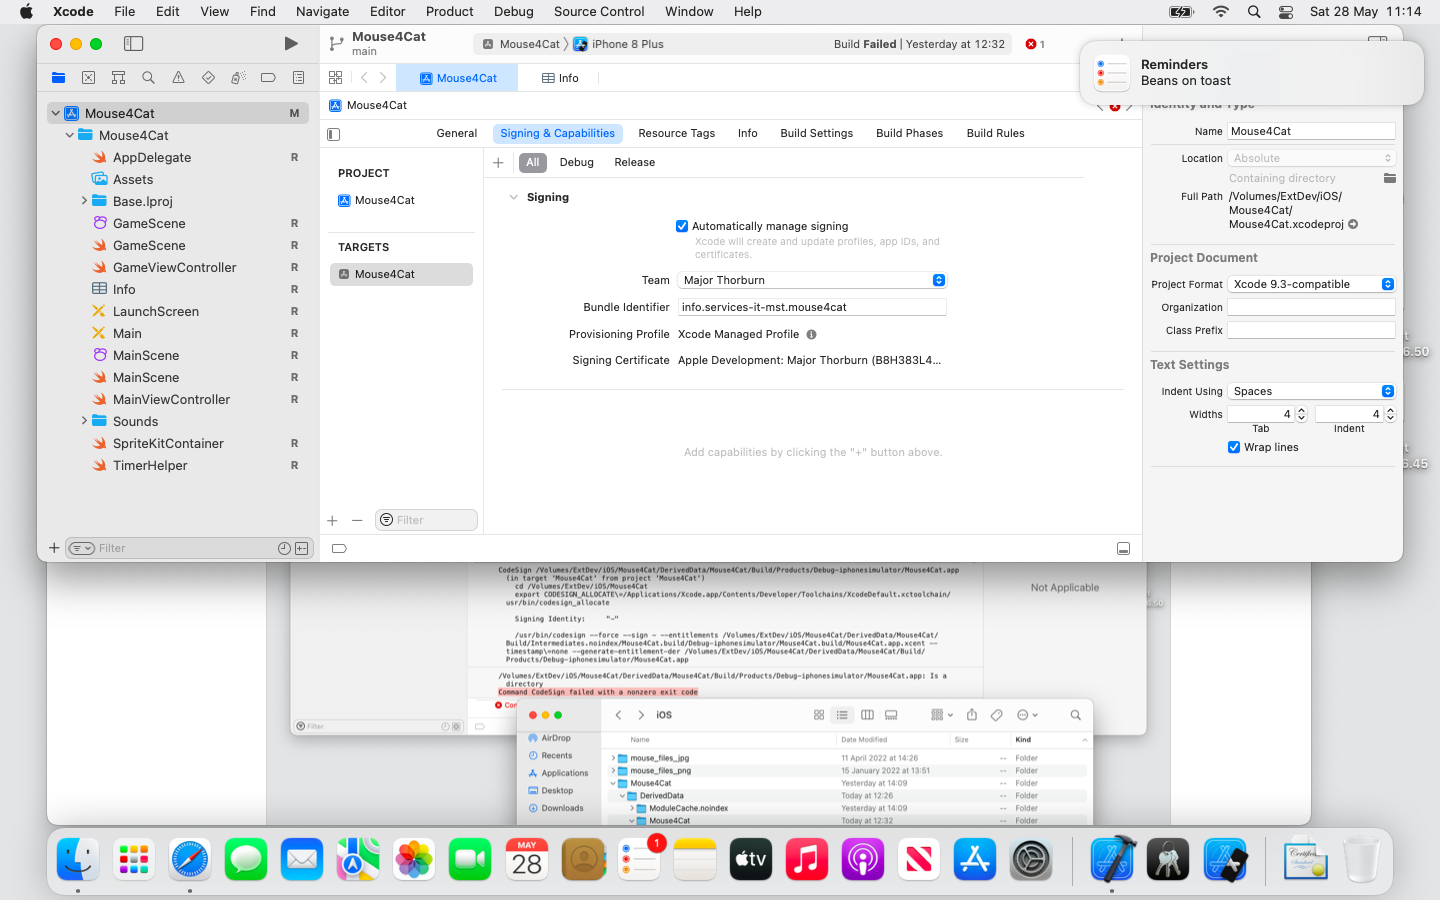Select the Mouse4Cat target
Viewport: 1440px width, 900px height.
pyautogui.click(x=401, y=274)
